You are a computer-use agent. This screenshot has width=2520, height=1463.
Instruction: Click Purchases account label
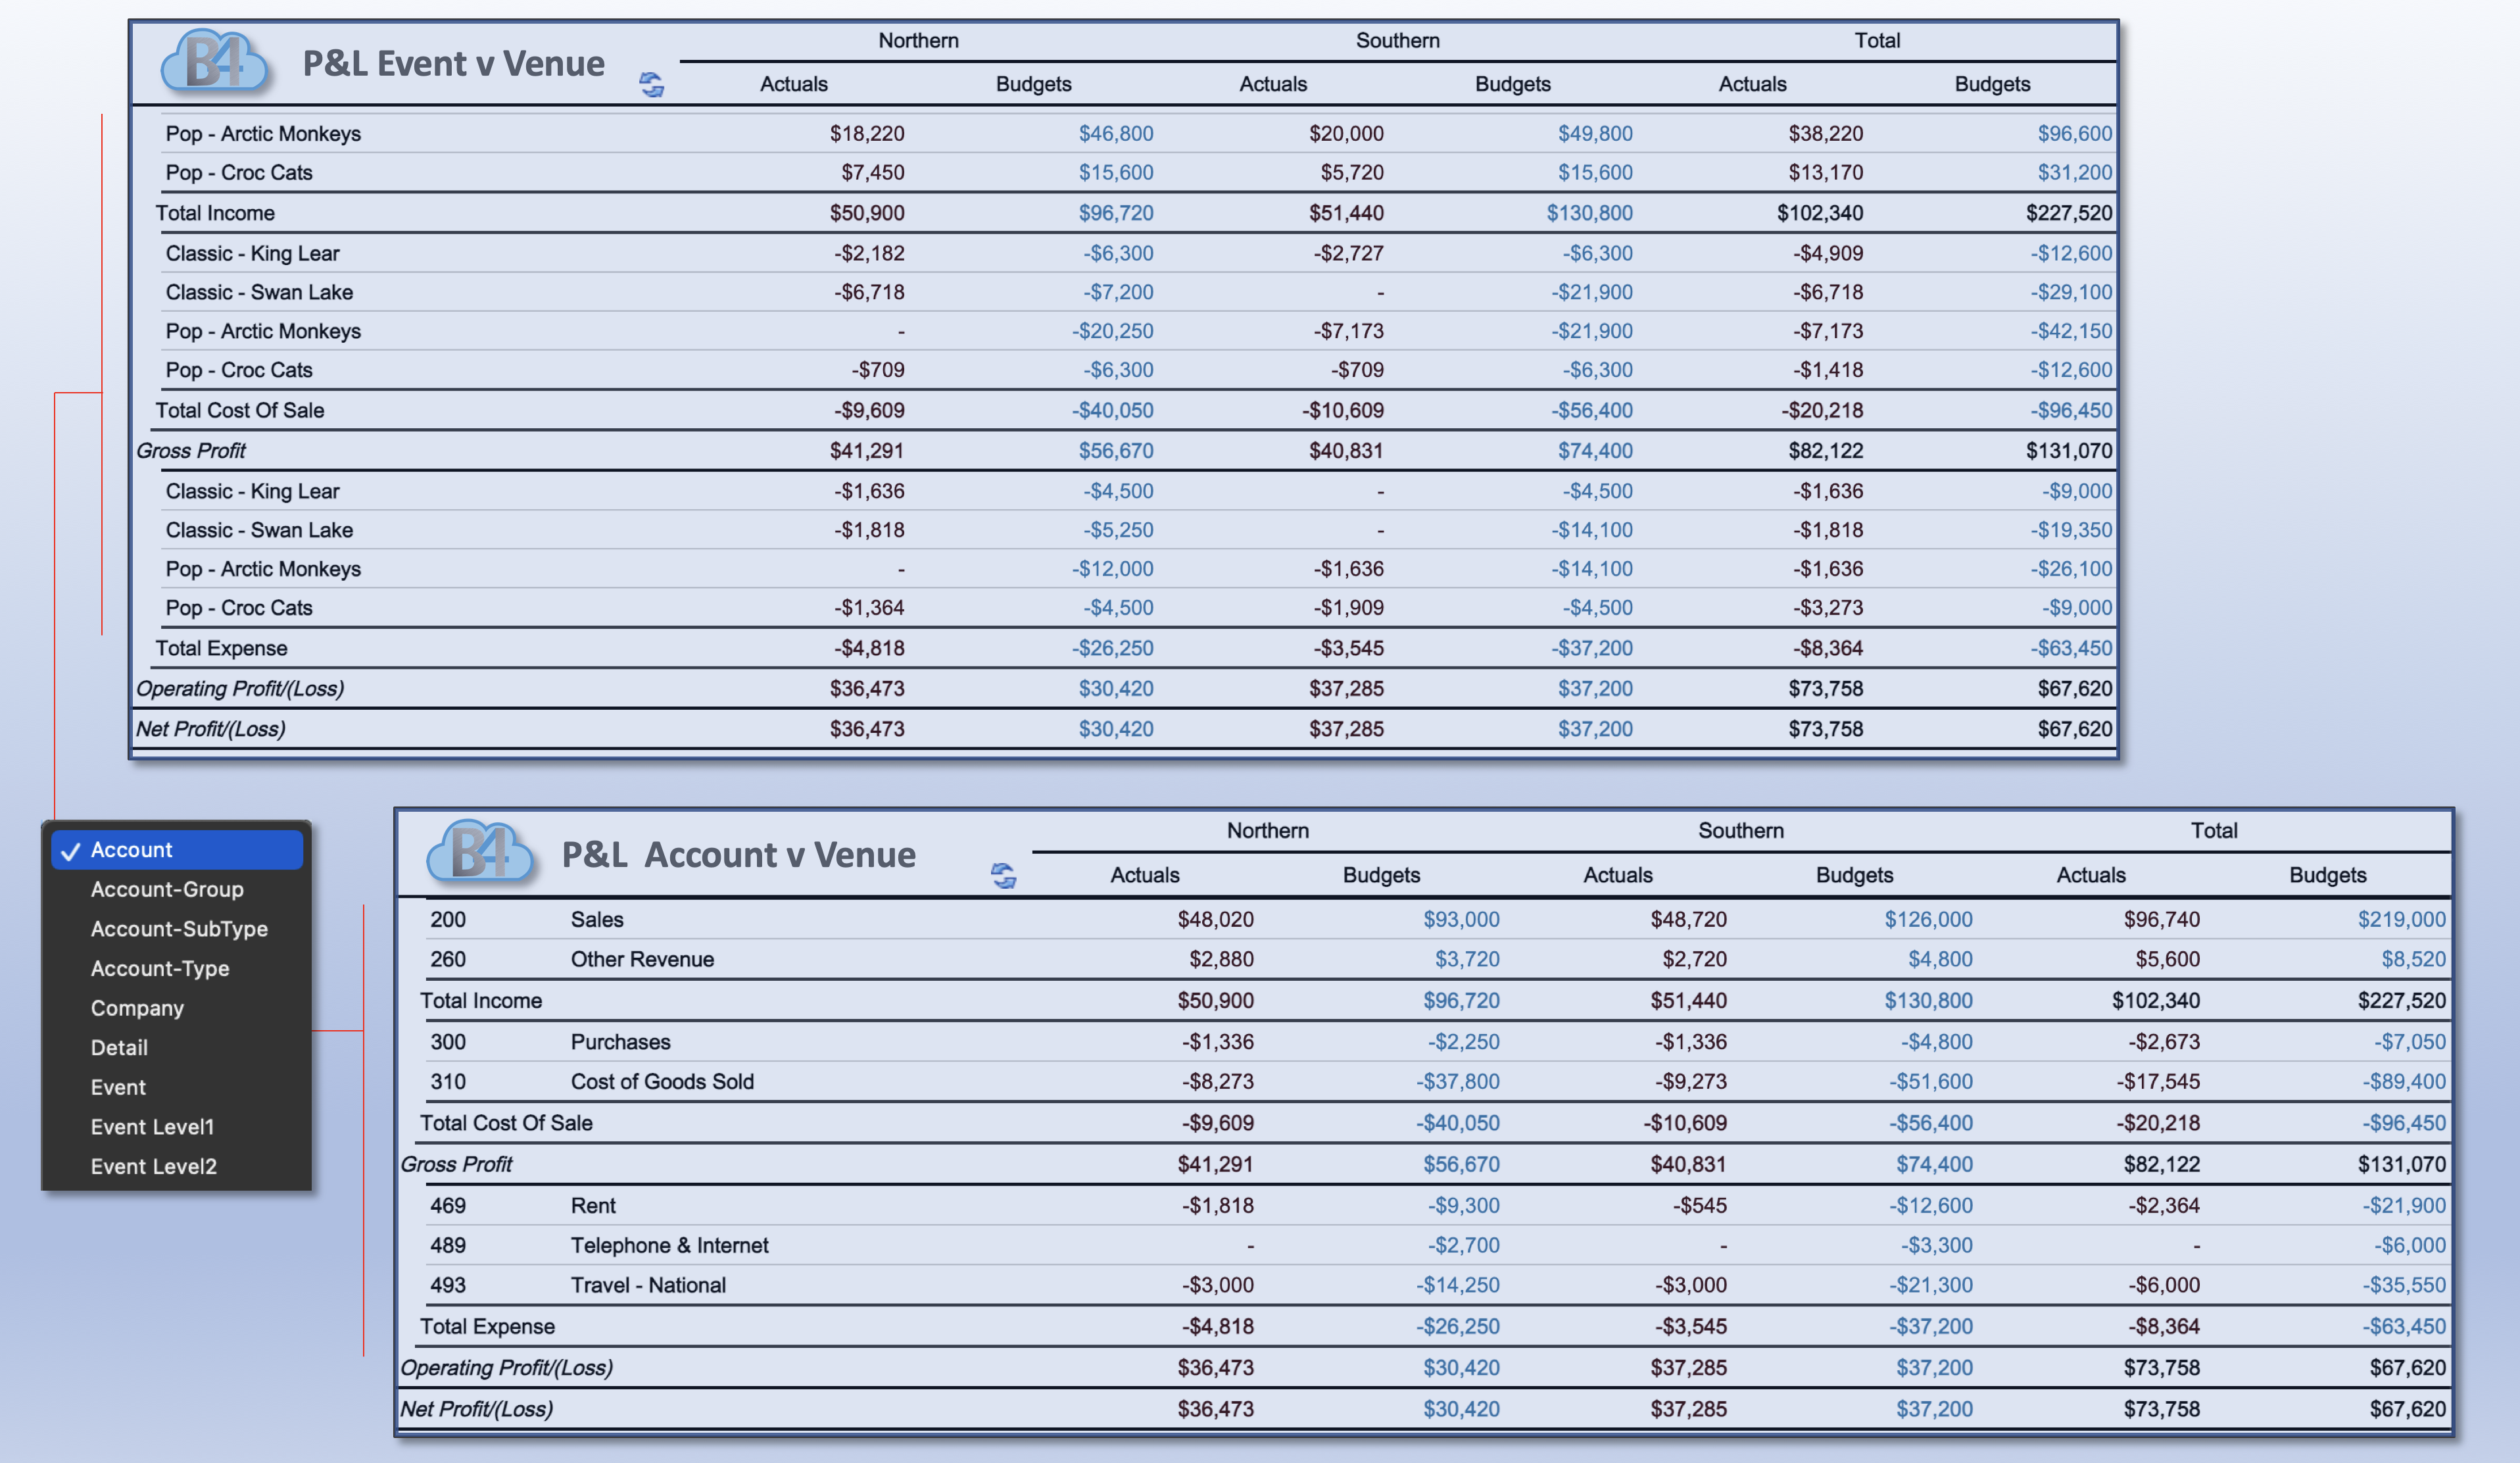pyautogui.click(x=620, y=1042)
